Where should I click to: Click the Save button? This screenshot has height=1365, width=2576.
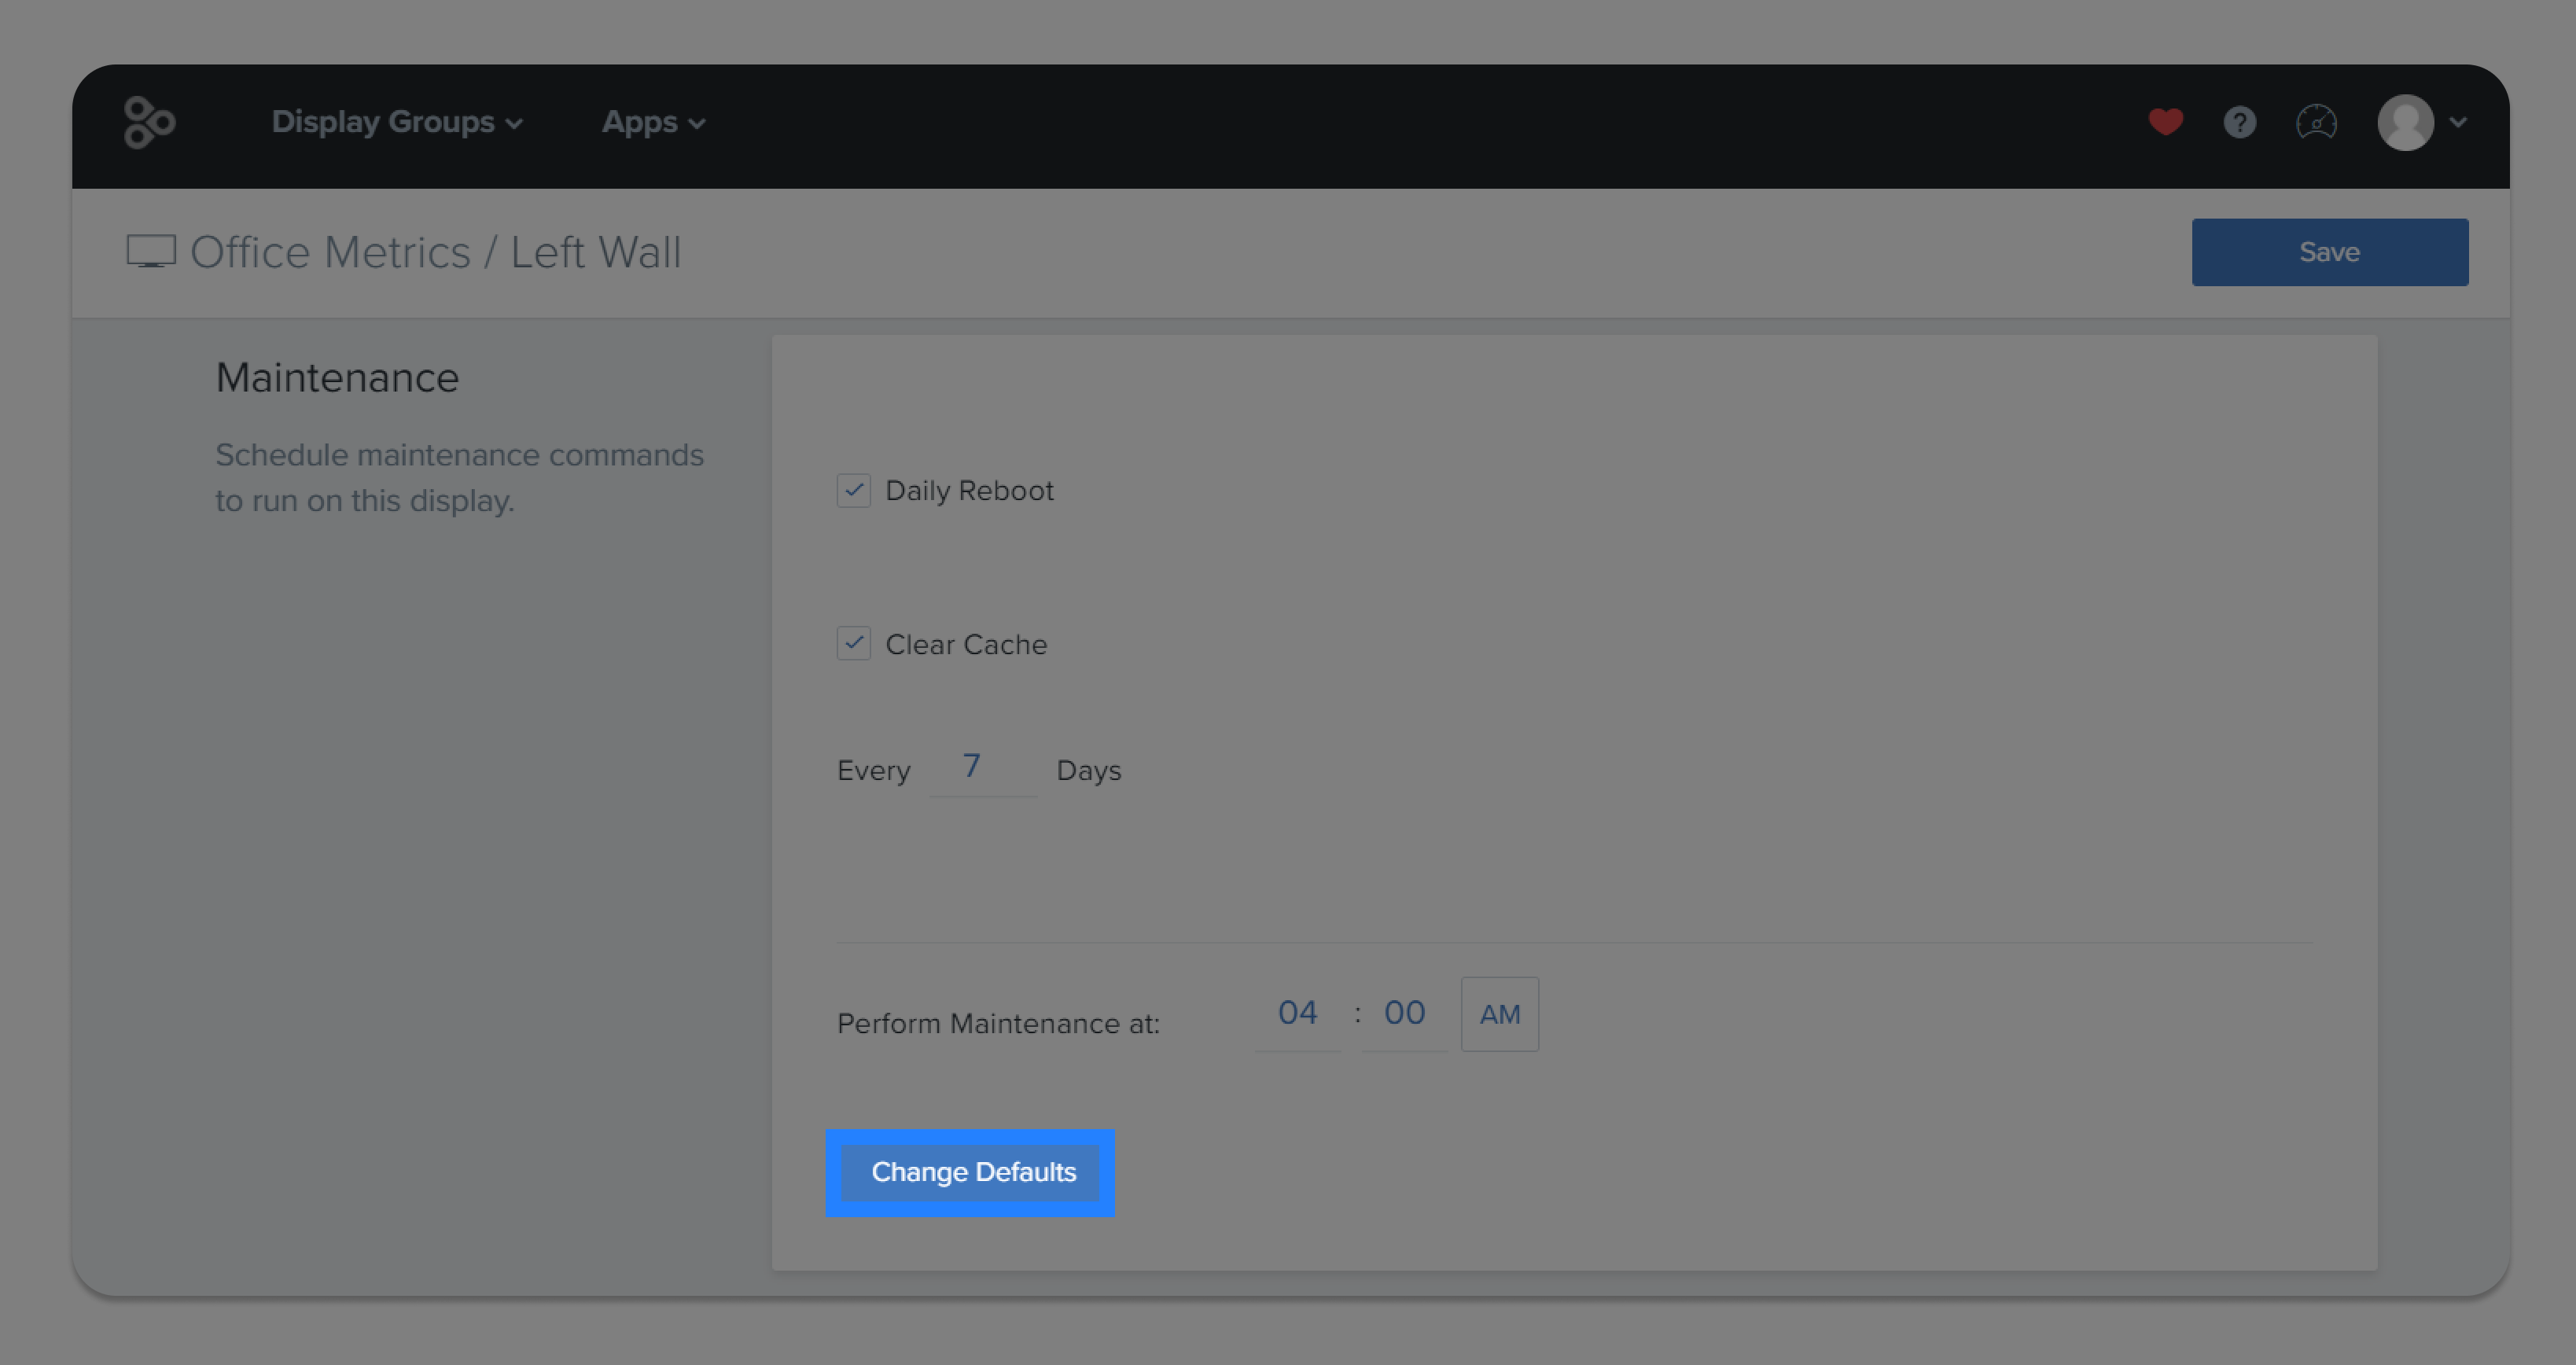[2329, 252]
